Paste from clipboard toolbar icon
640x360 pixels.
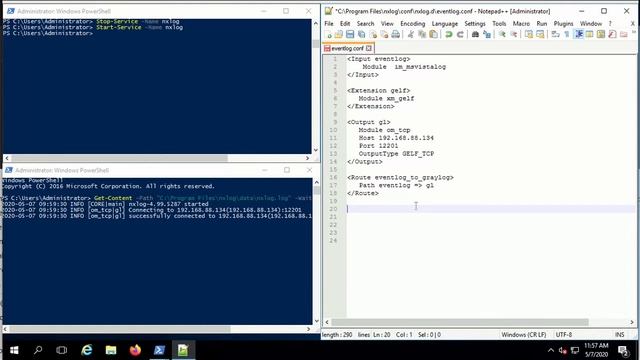(x=433, y=35)
